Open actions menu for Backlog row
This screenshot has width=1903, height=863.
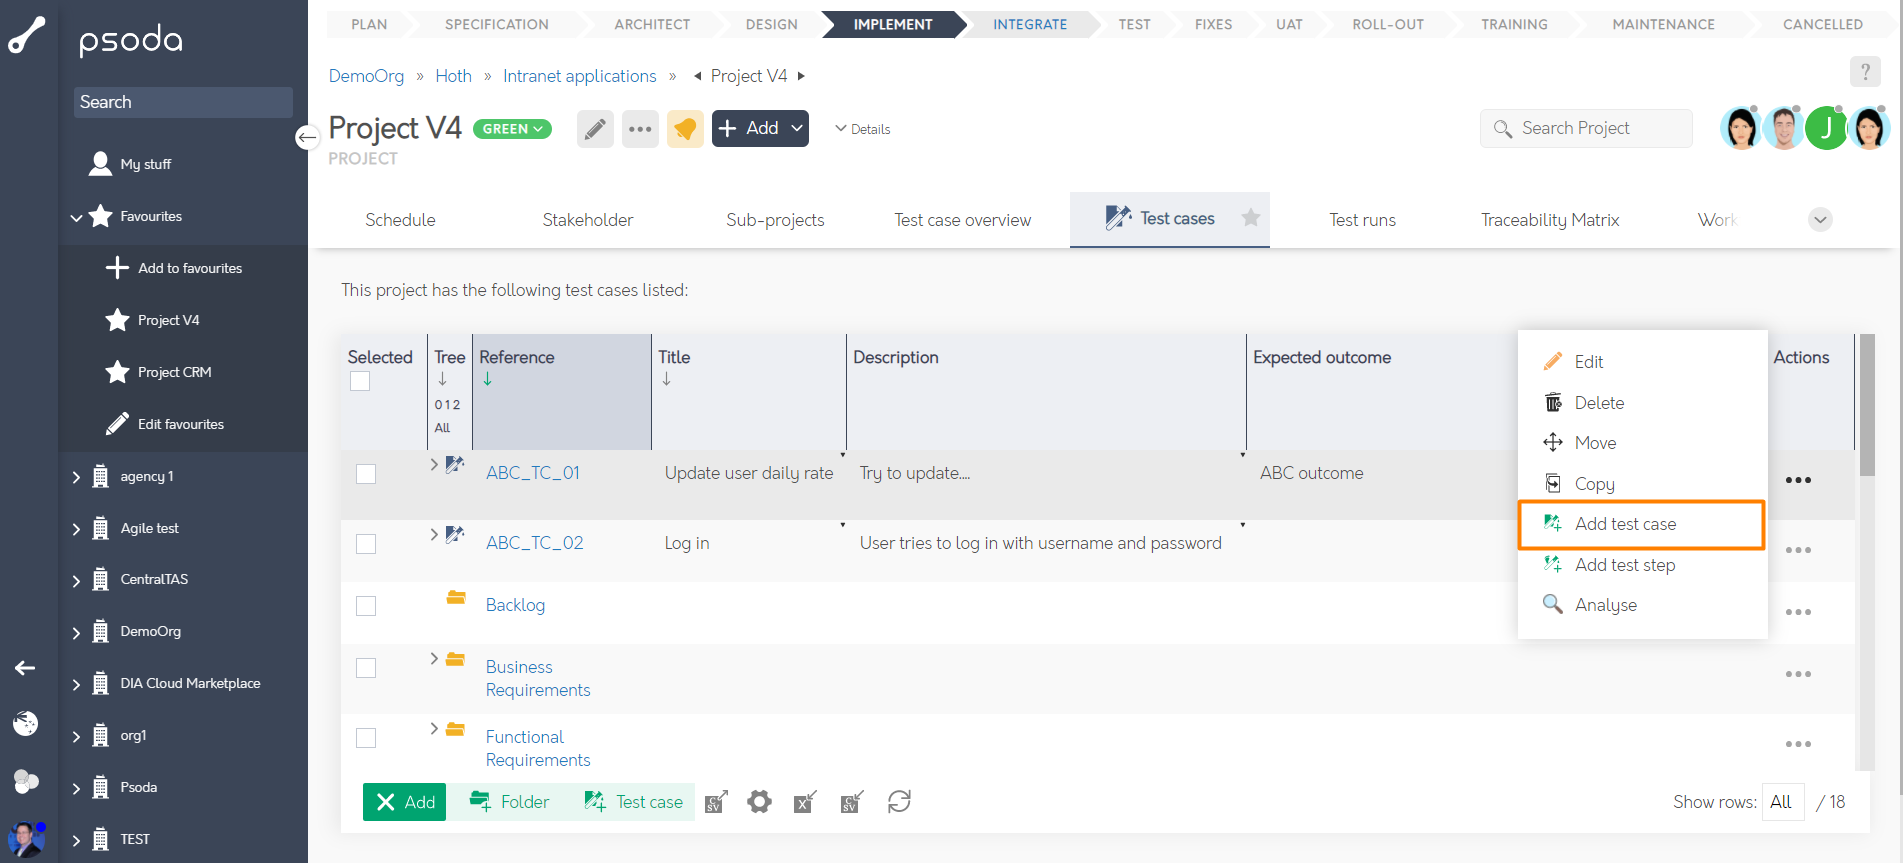tap(1798, 612)
